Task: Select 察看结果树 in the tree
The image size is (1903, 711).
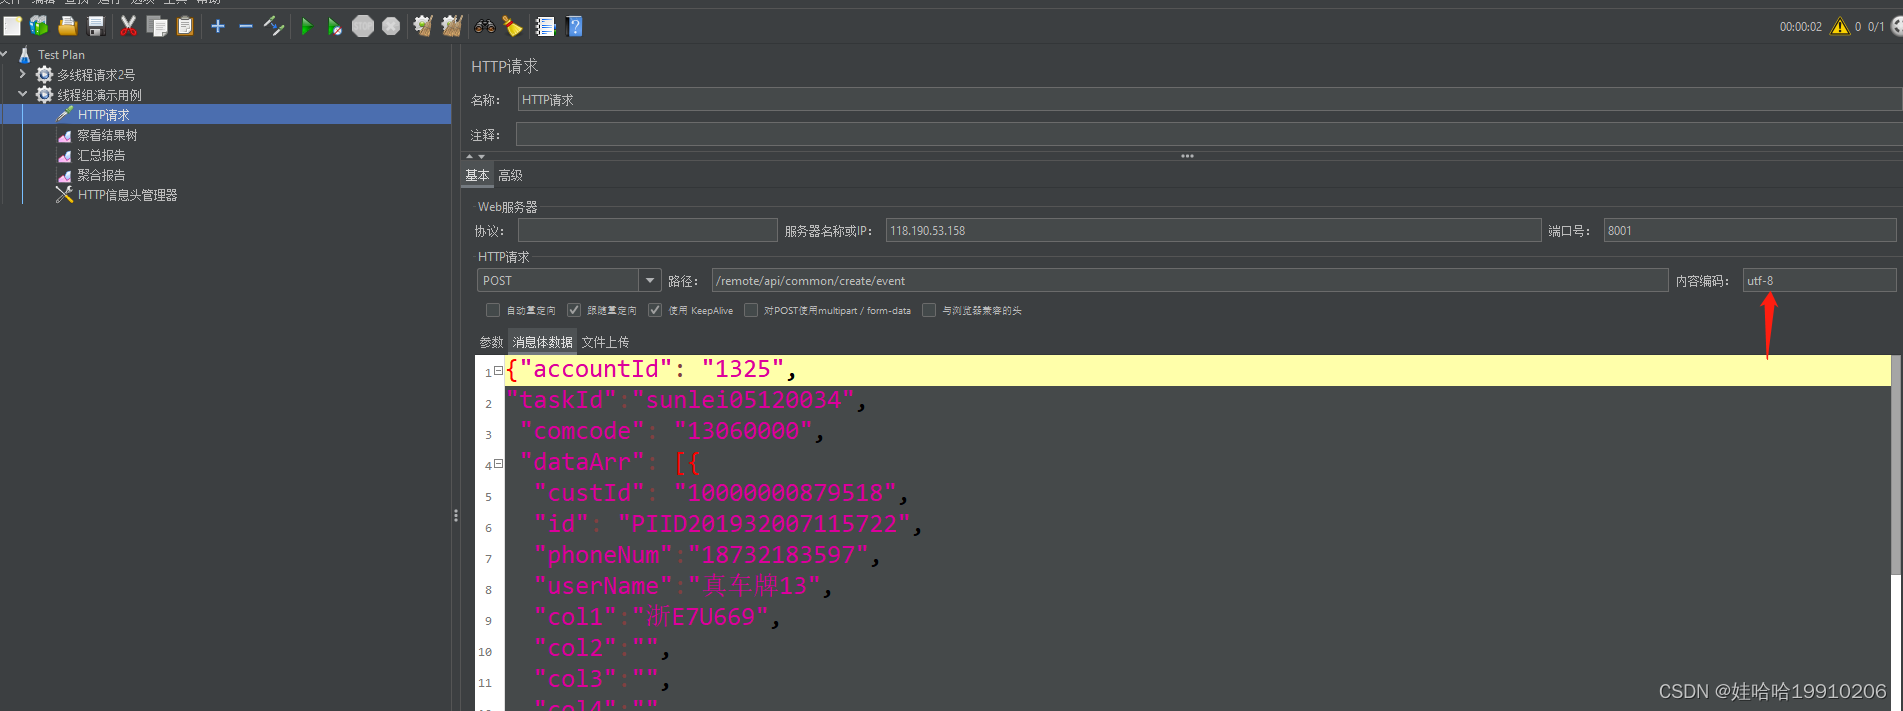Action: pos(107,135)
